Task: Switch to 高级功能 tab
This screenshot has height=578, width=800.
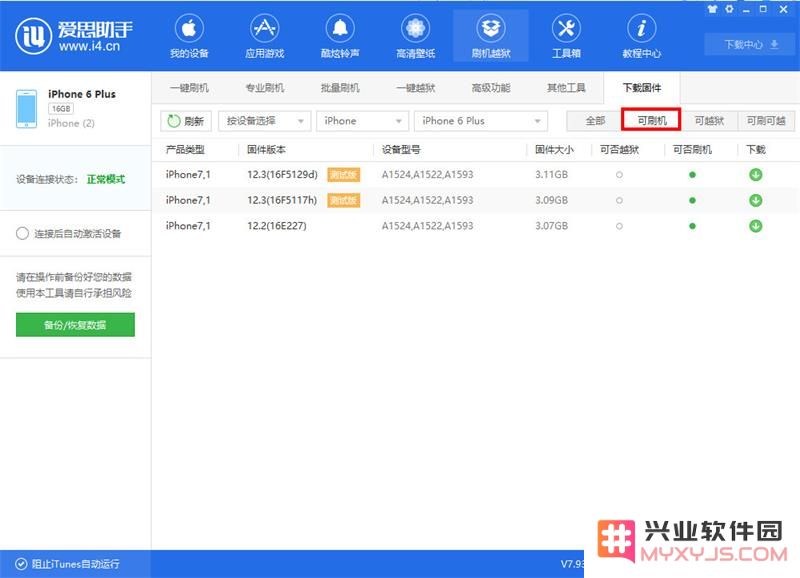Action: pyautogui.click(x=491, y=88)
